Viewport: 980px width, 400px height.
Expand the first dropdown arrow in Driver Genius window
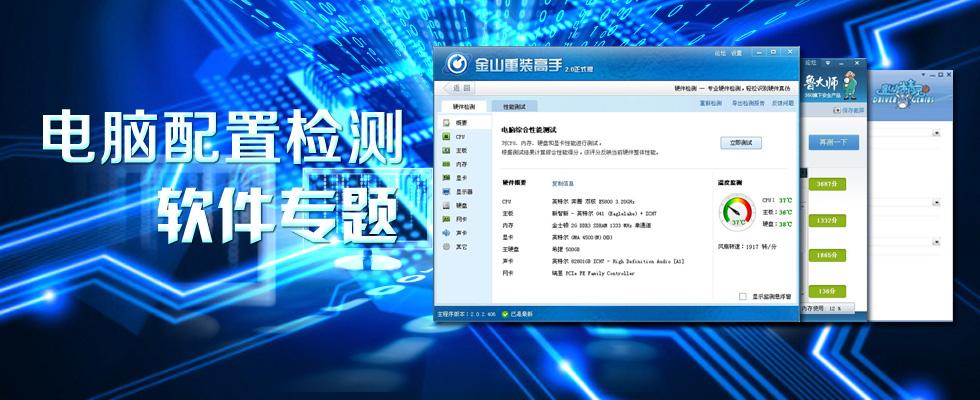[936, 133]
